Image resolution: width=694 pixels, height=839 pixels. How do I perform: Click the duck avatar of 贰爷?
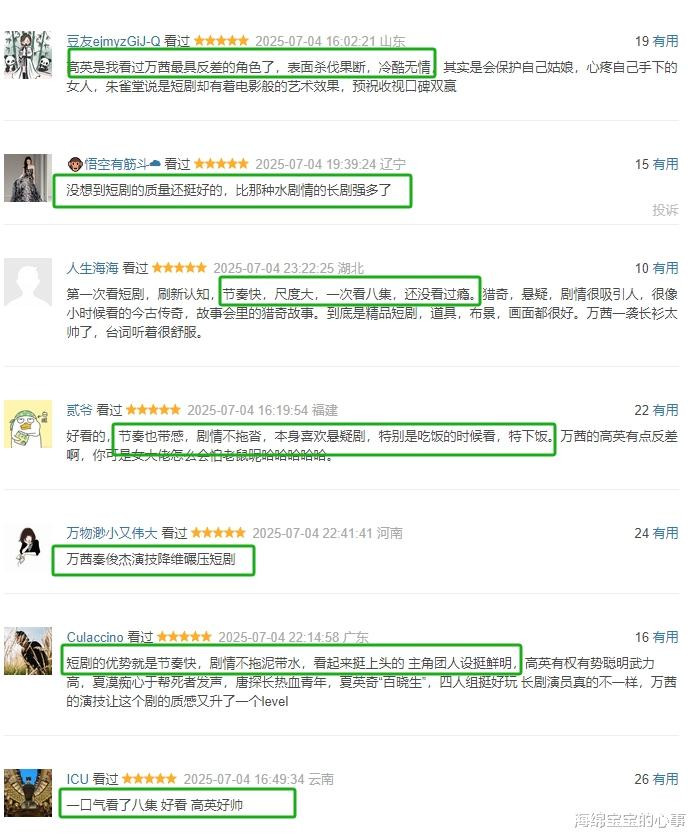click(28, 424)
